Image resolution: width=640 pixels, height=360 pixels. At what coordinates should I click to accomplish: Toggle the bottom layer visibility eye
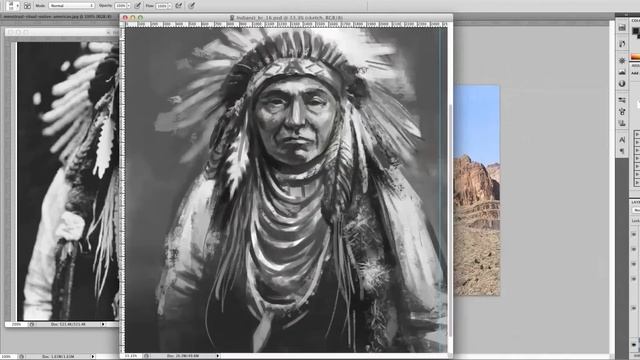pos(634,345)
